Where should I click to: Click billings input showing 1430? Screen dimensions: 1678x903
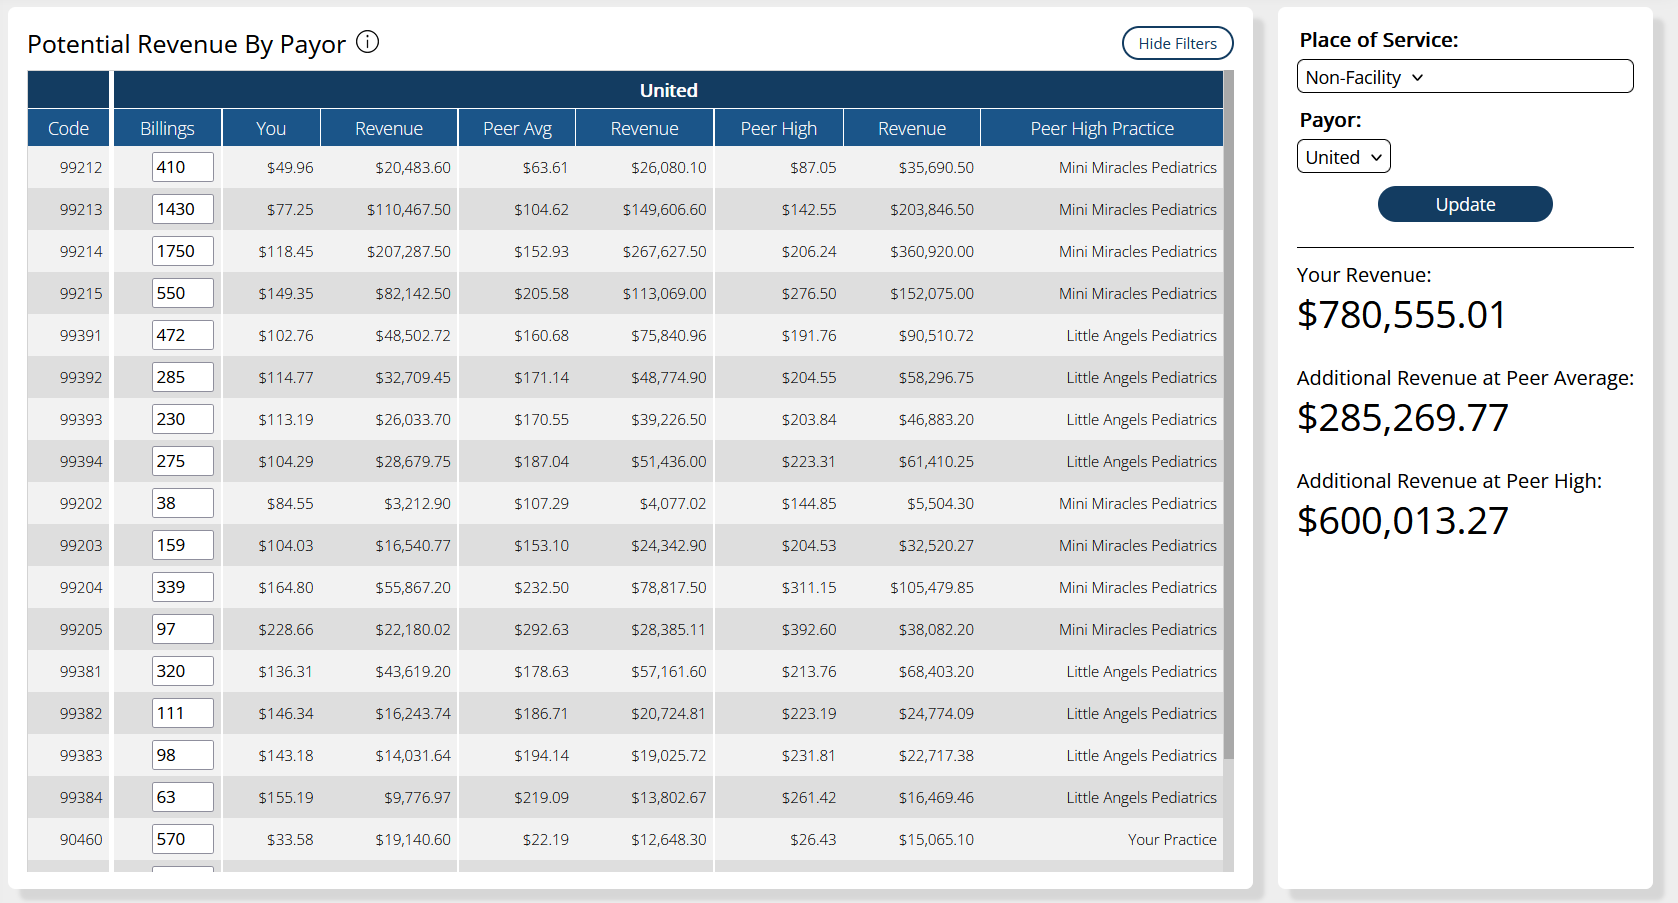point(182,209)
